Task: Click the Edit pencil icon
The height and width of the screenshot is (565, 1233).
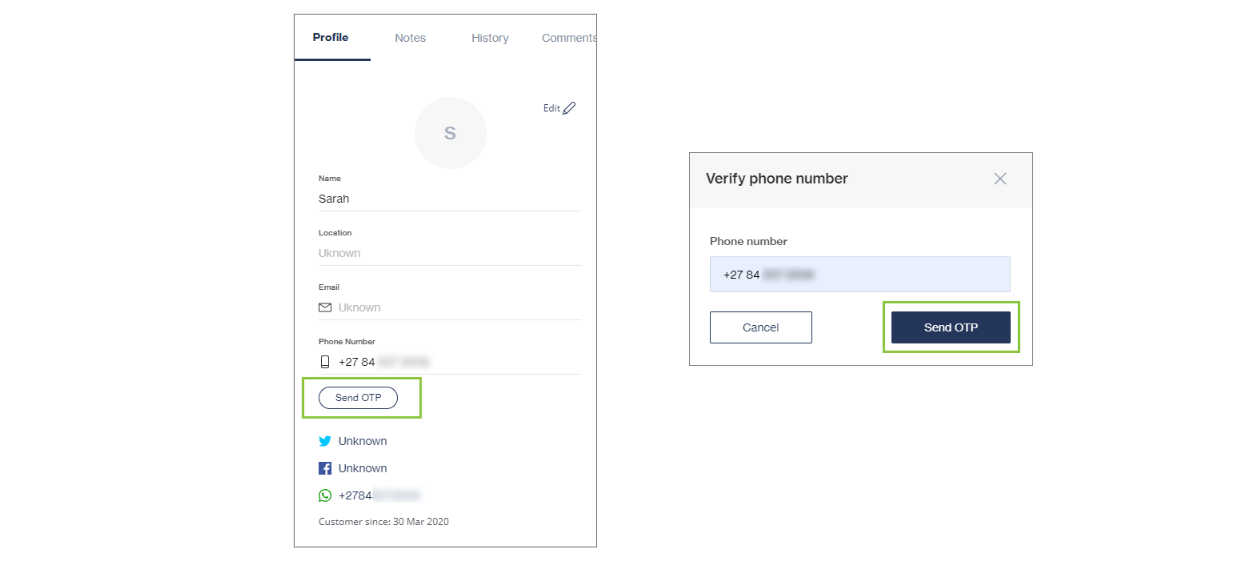Action: [569, 109]
